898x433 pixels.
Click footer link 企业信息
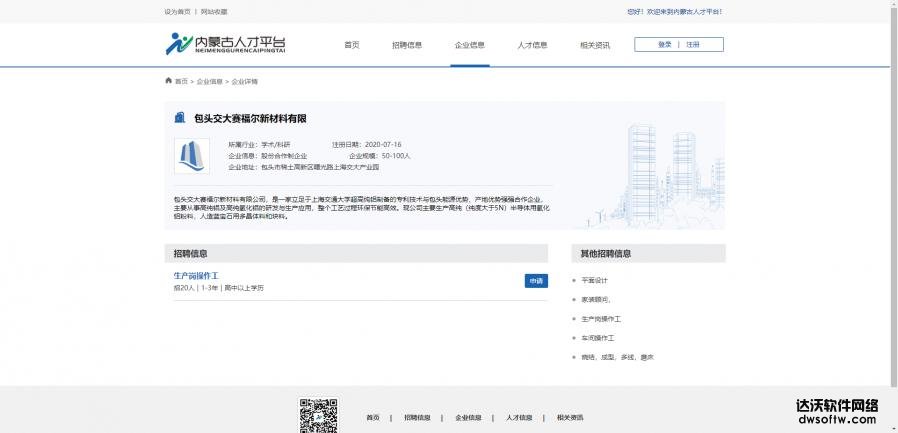tap(468, 418)
